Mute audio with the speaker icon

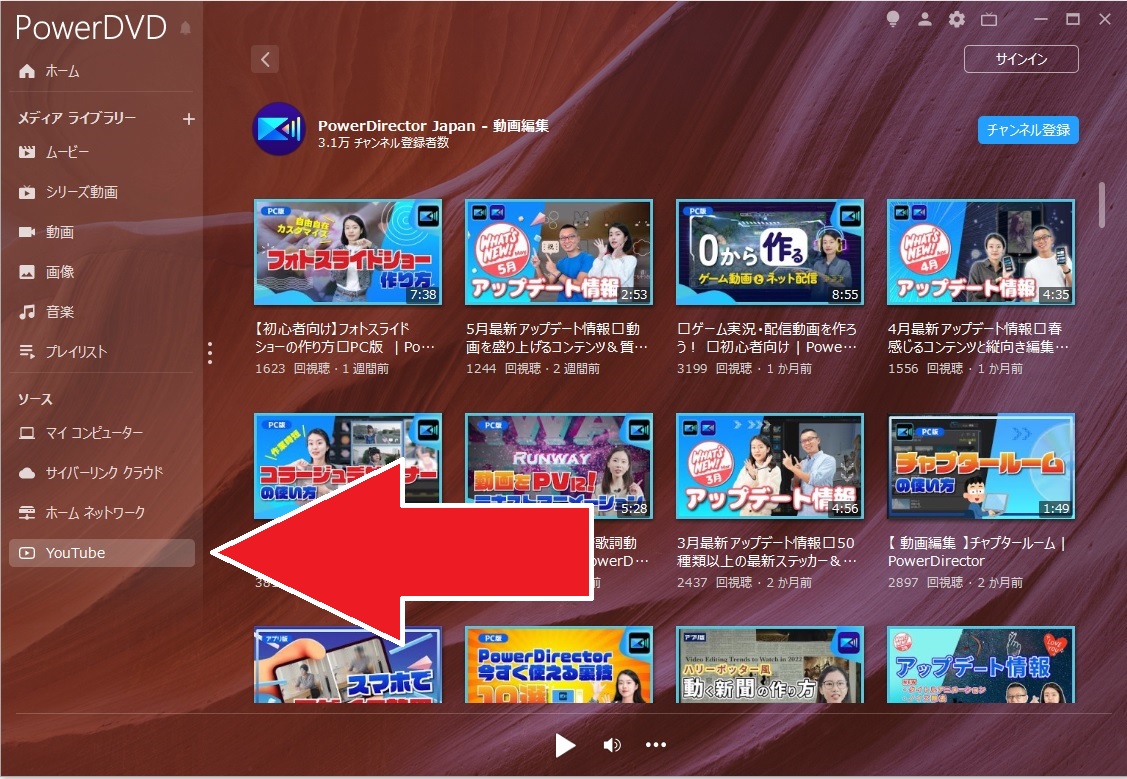click(612, 745)
